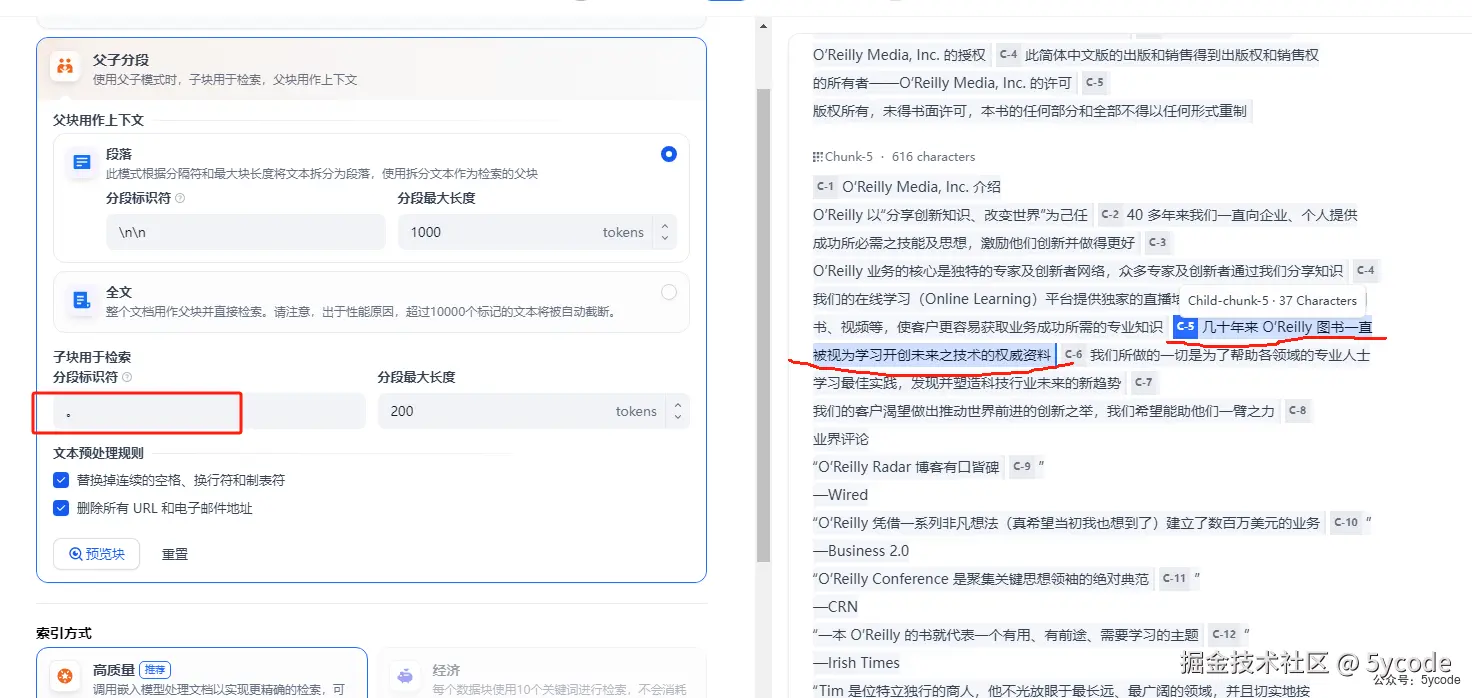
Task: Click the —CRN attribution line
Action: (835, 607)
